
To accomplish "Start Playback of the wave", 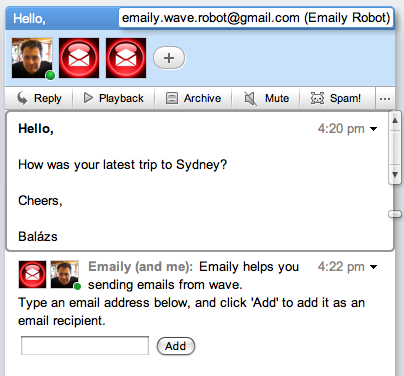I will (x=113, y=98).
